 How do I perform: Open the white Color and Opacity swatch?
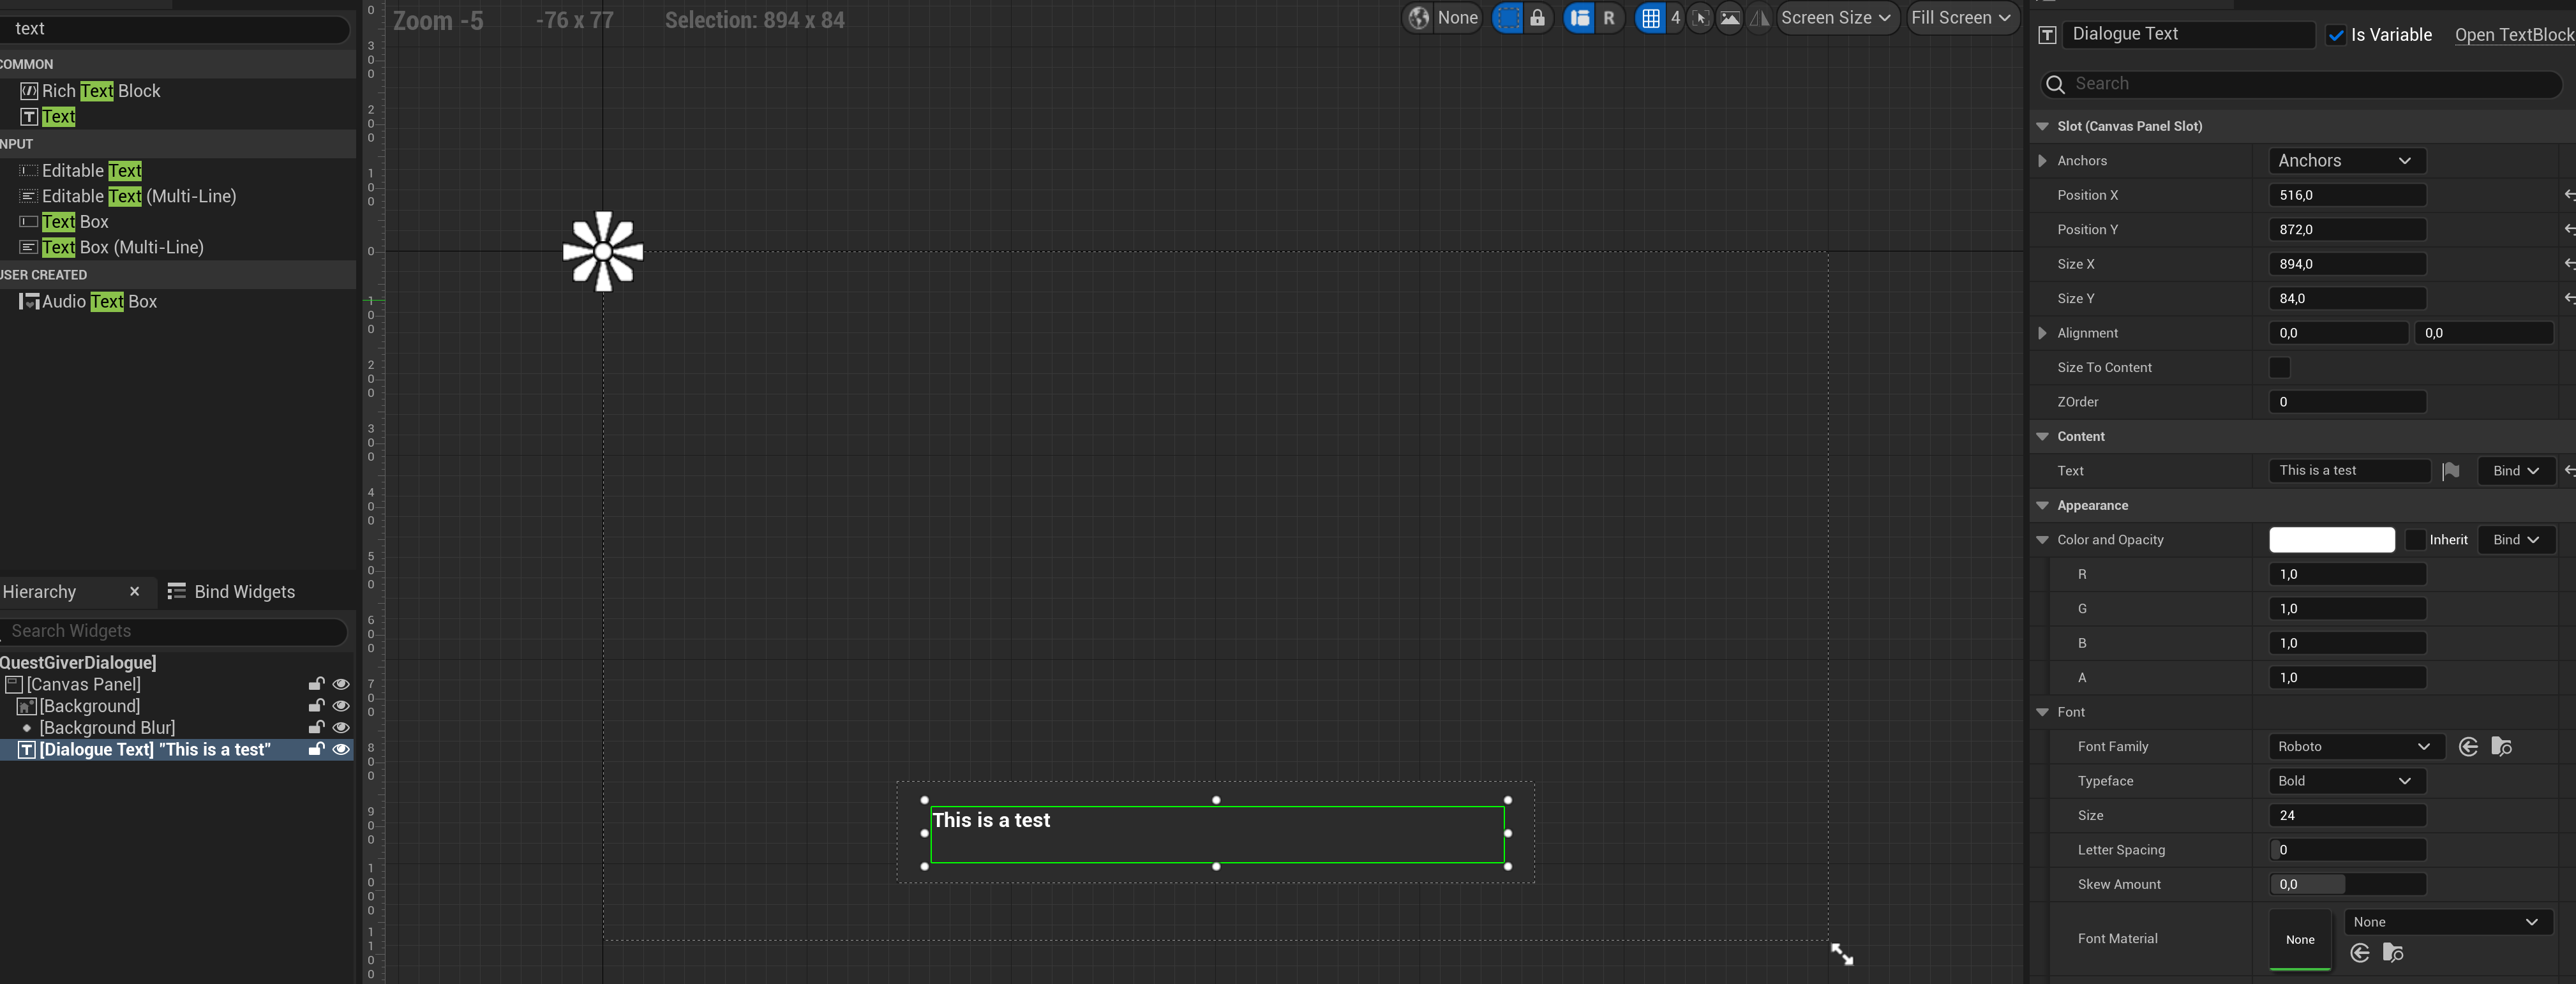[2331, 540]
